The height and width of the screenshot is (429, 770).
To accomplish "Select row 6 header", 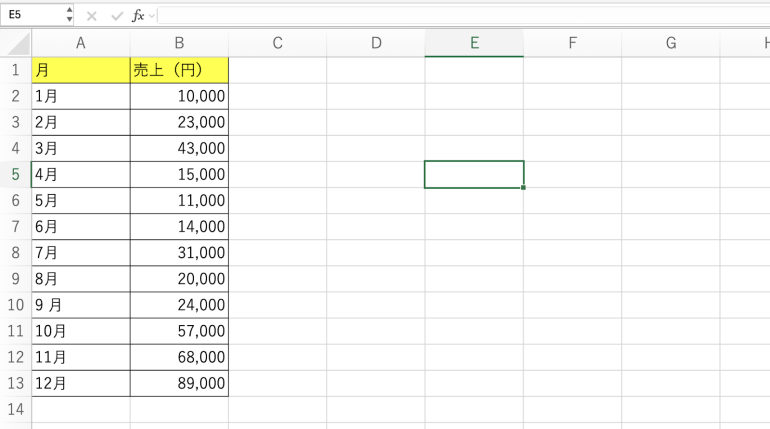I will [16, 200].
